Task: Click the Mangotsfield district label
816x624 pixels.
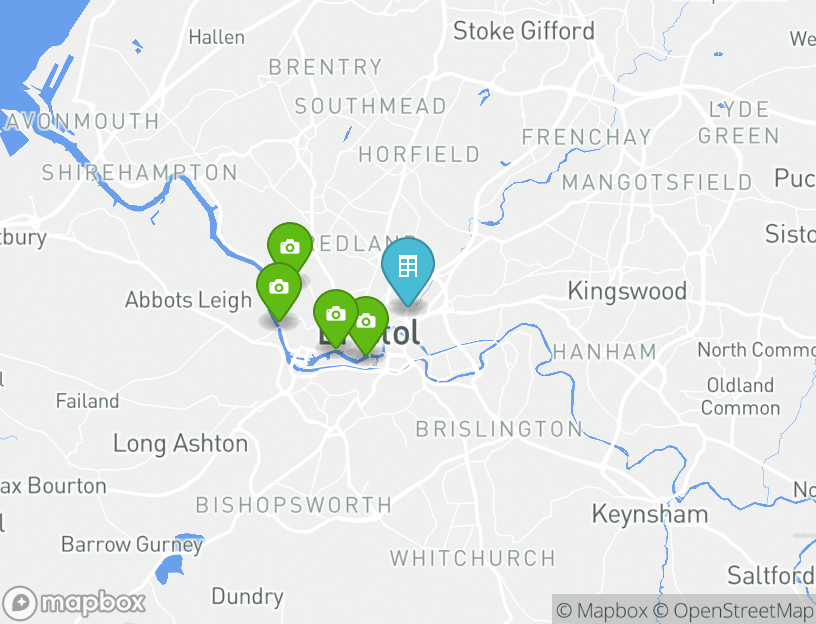Action: click(657, 182)
